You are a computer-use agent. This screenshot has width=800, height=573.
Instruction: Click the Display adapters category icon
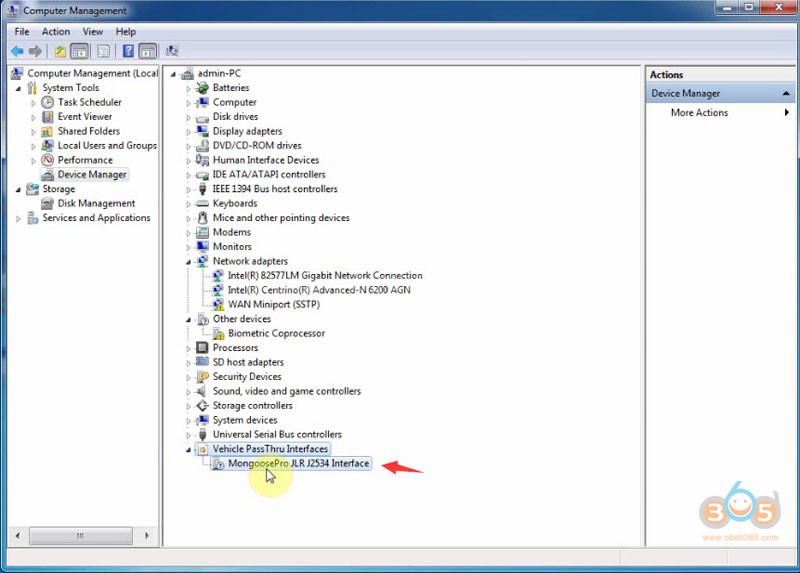pyautogui.click(x=203, y=131)
